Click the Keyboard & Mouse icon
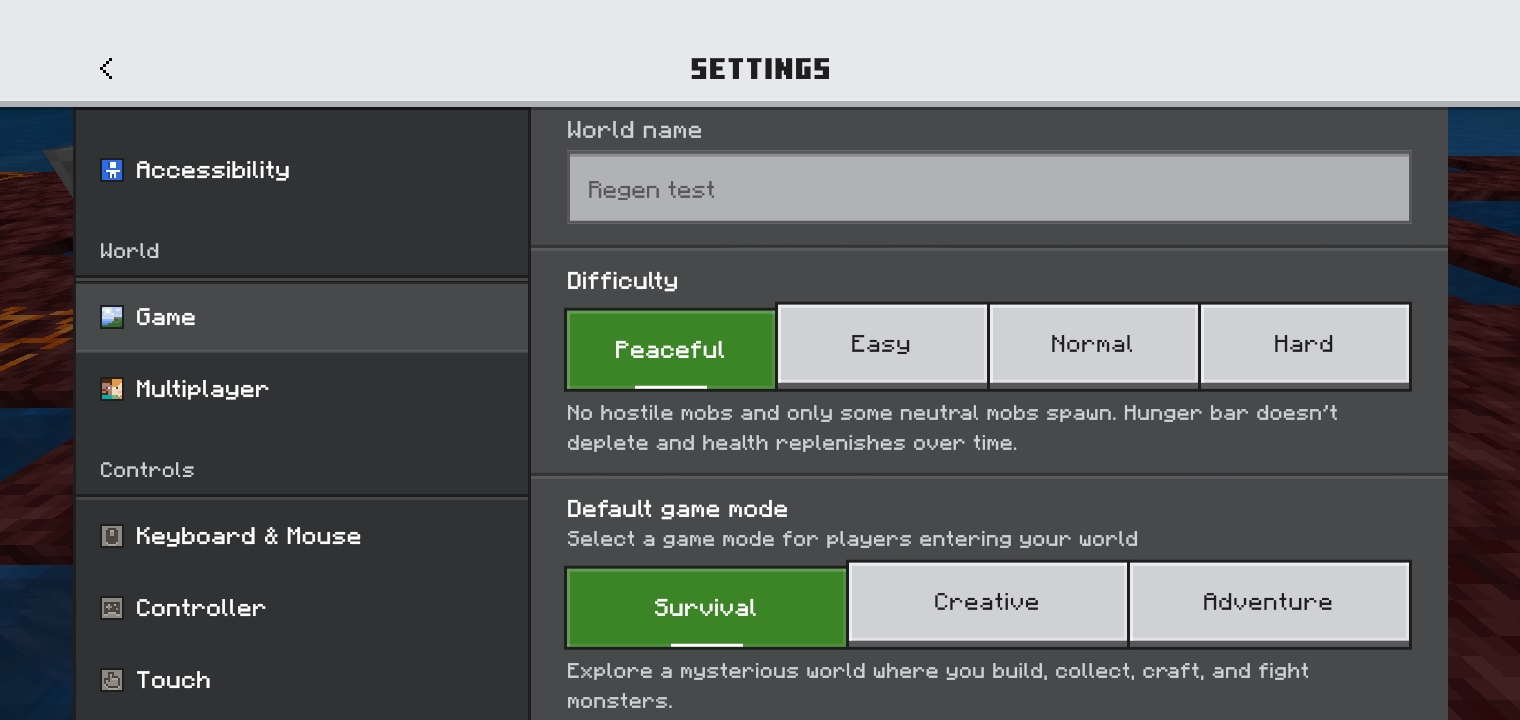Screen dimensions: 1520x720 (112, 536)
